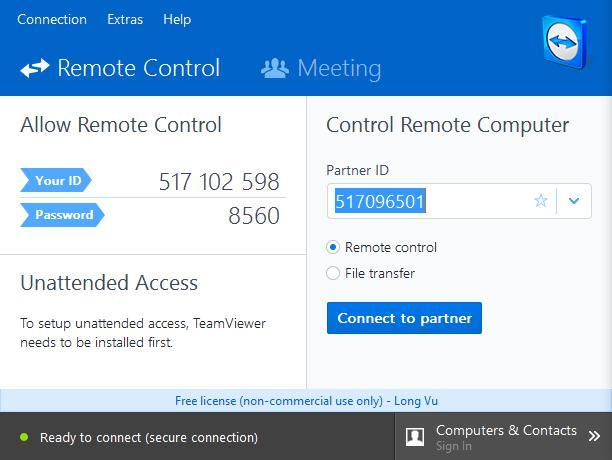Click the unattended access setup description text
The width and height of the screenshot is (612, 460).
click(x=143, y=333)
